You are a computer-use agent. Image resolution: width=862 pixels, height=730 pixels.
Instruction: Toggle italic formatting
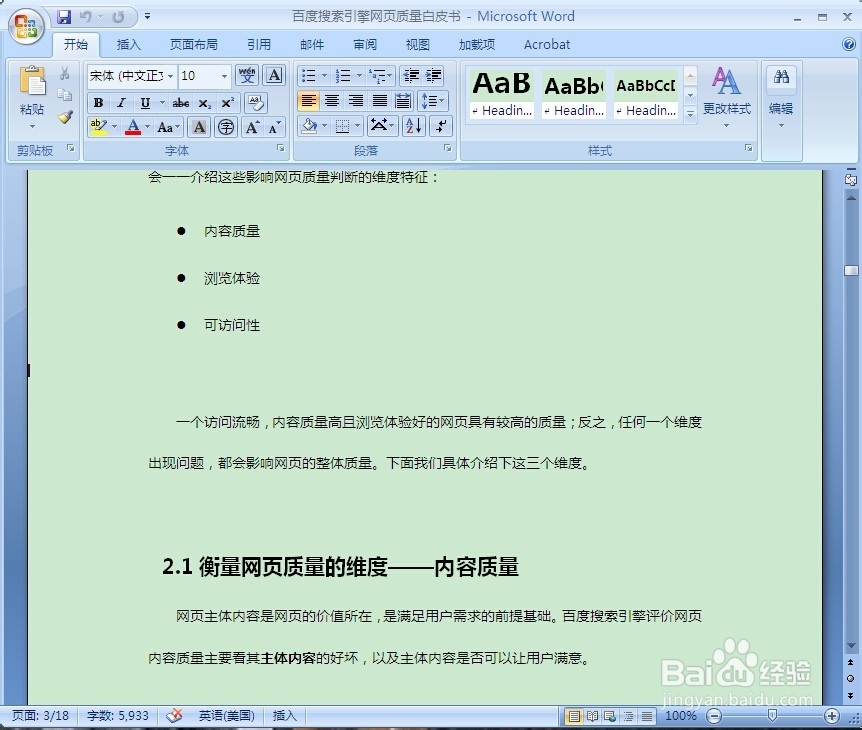click(x=121, y=102)
